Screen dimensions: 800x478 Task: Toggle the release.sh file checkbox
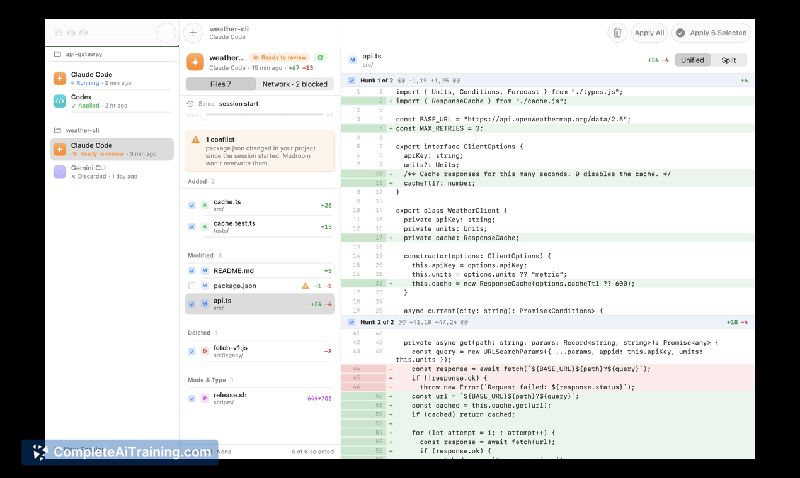pyautogui.click(x=191, y=398)
